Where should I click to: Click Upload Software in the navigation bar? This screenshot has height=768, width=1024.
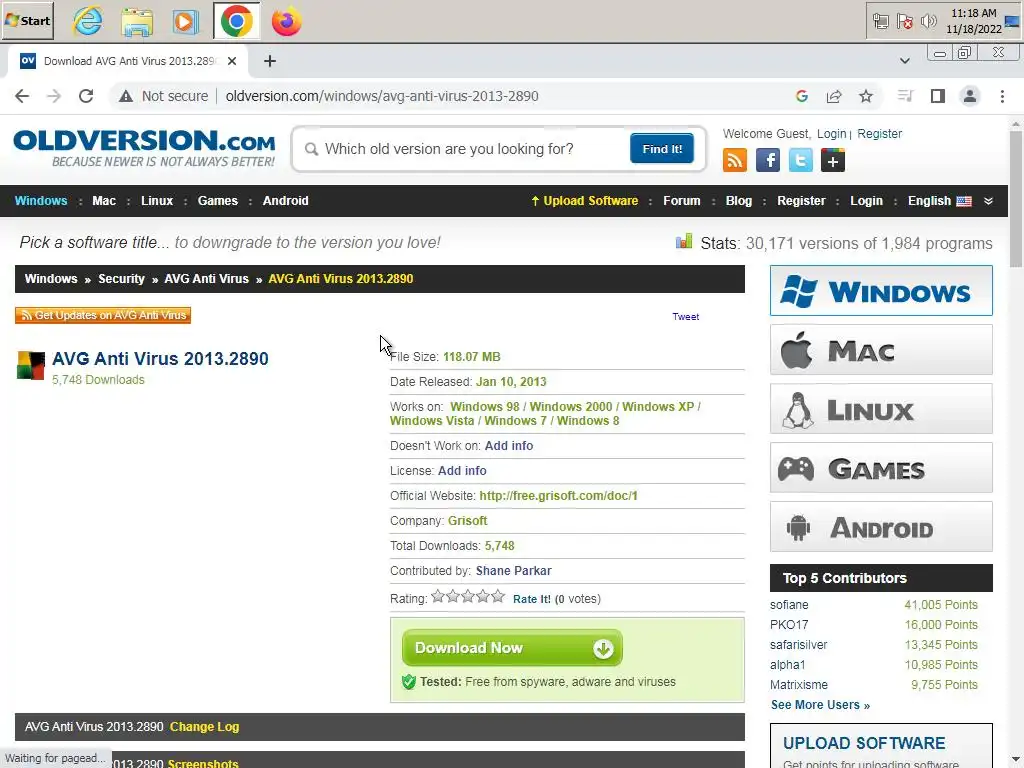click(584, 201)
